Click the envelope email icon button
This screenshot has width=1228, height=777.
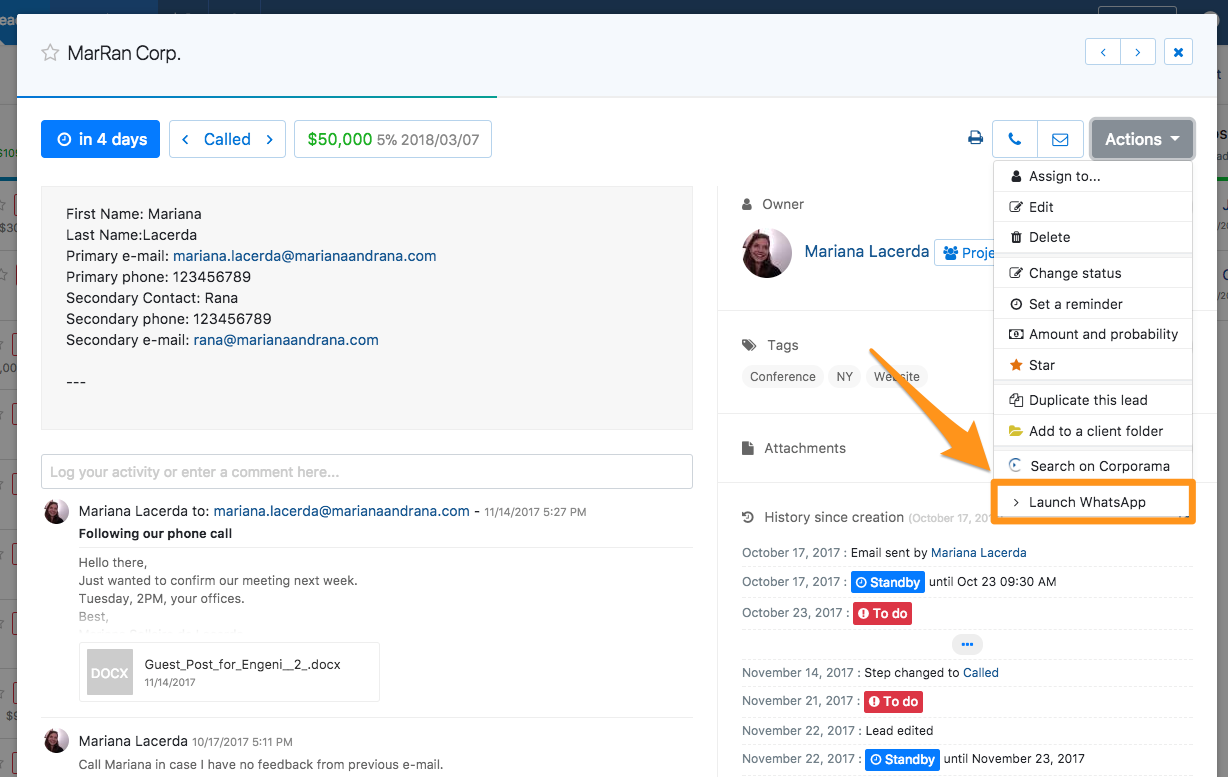(1060, 139)
